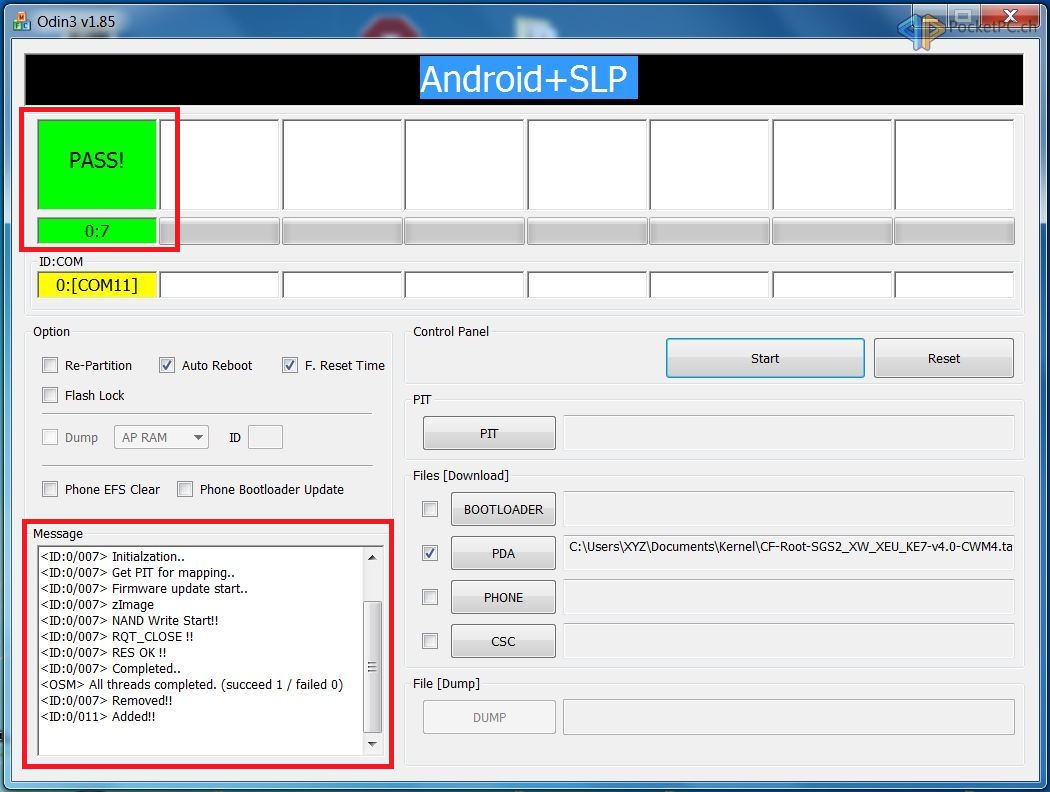Viewport: 1050px width, 792px height.
Task: Click the 'NAND Write Start!!' log line
Action: click(x=130, y=621)
